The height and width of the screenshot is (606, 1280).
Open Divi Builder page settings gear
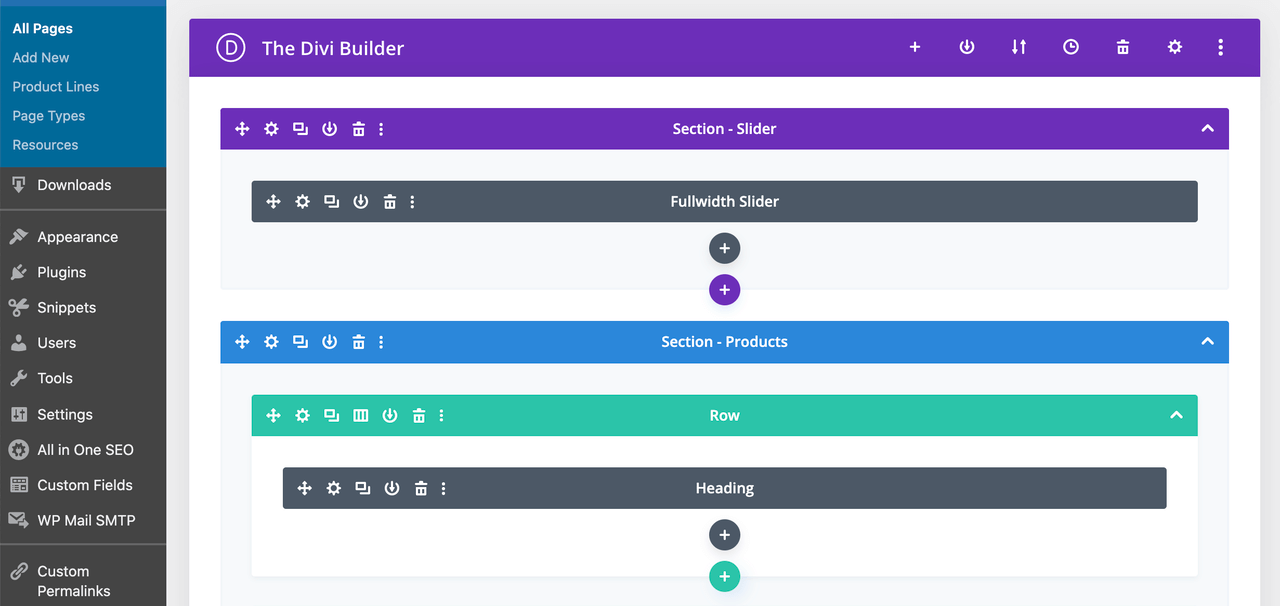click(x=1175, y=47)
